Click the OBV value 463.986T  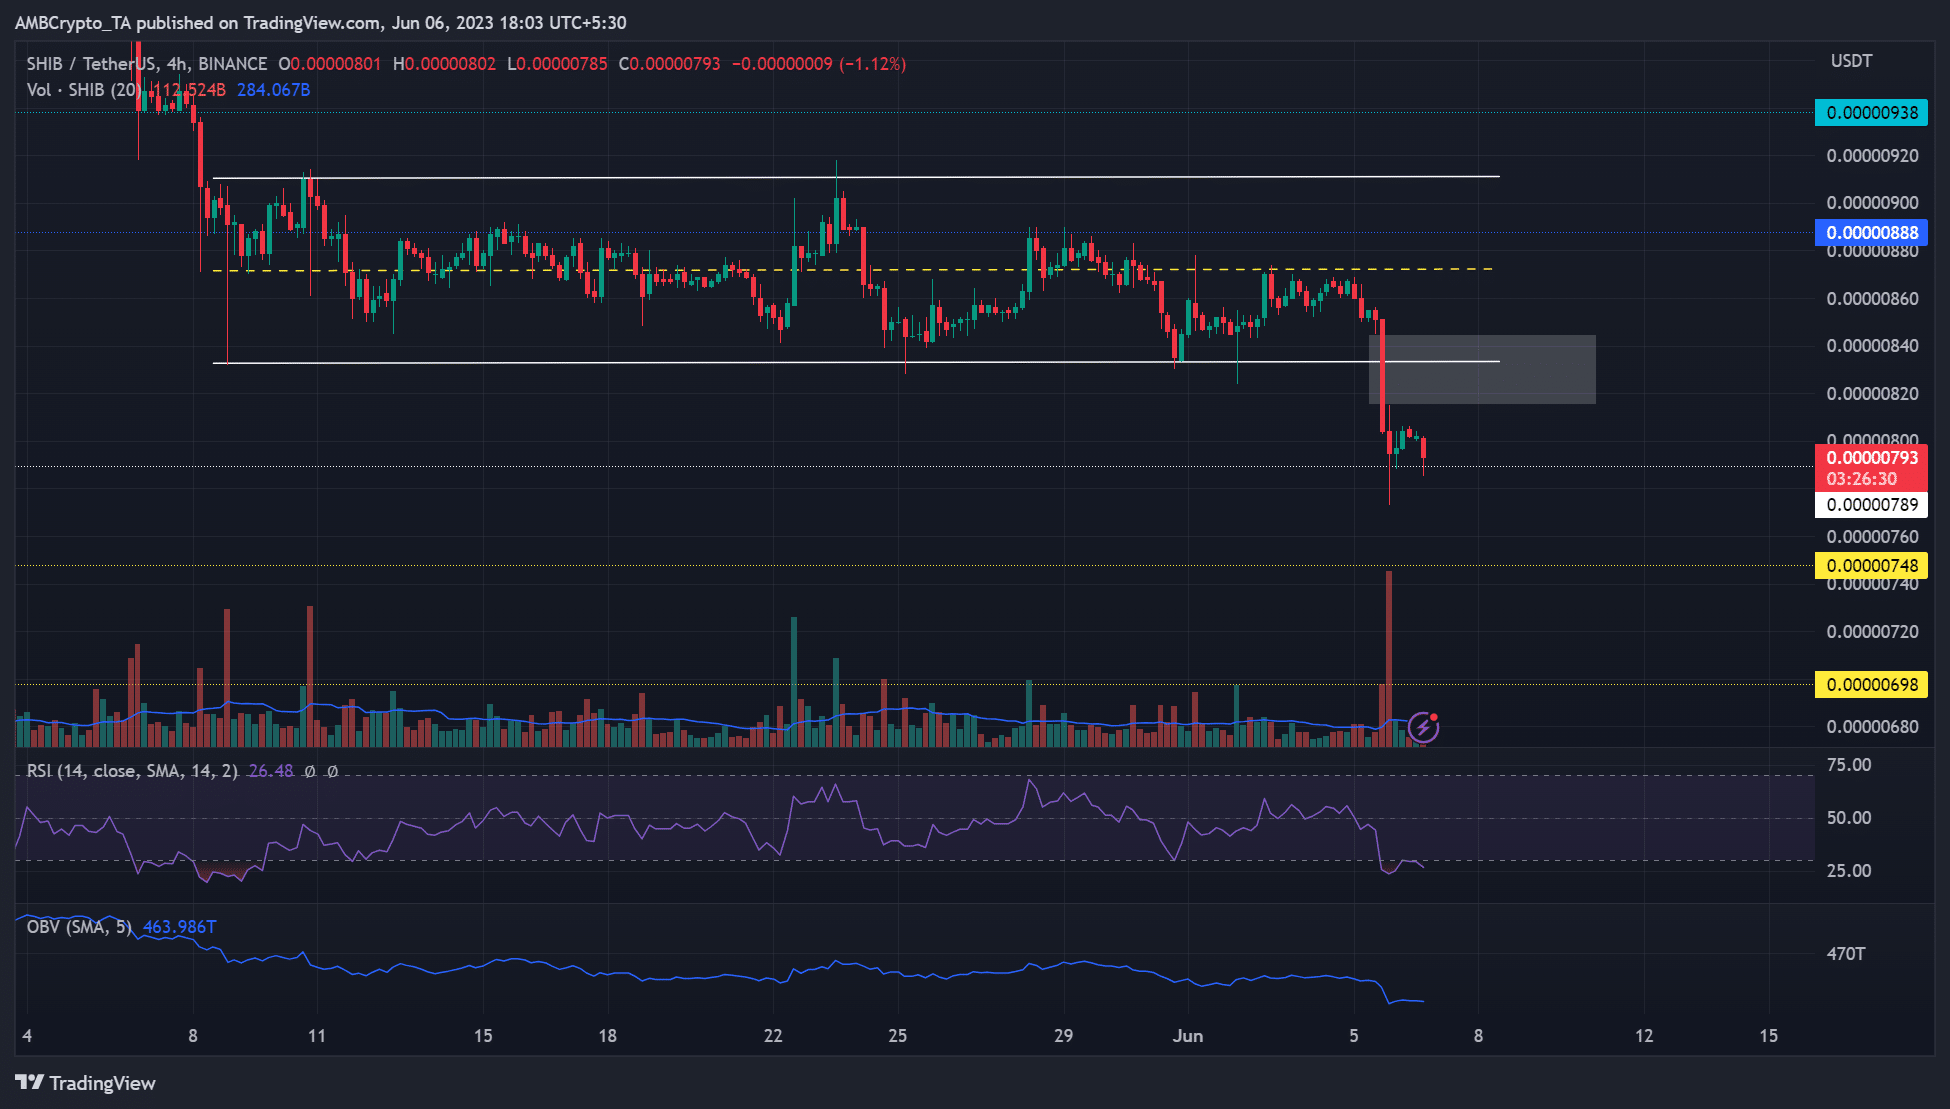pos(180,927)
